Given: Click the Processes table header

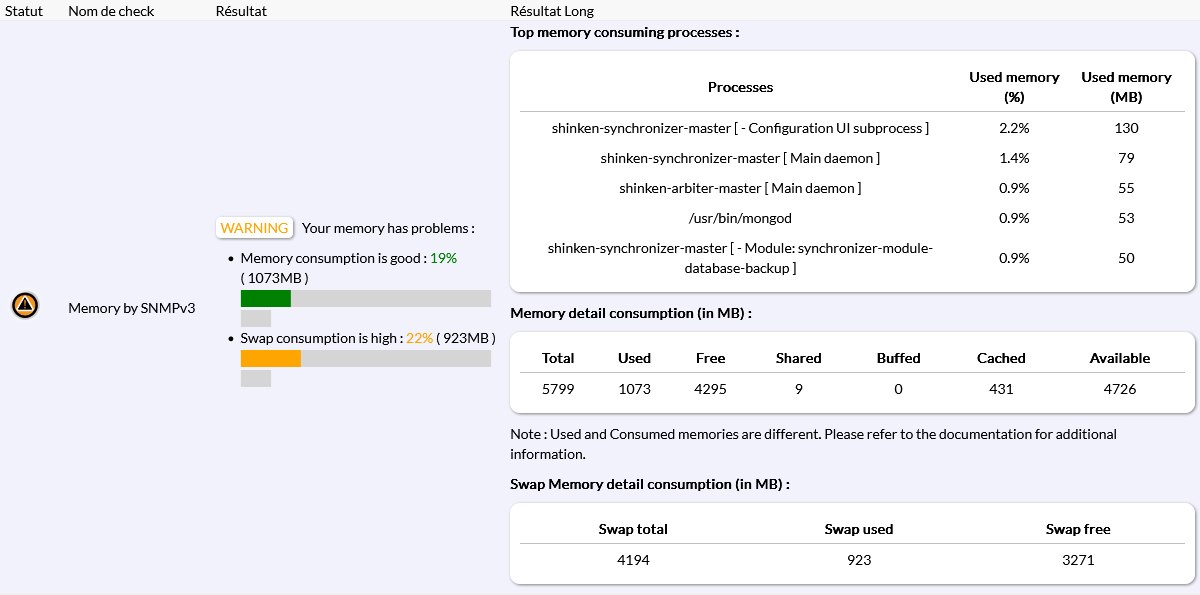Looking at the screenshot, I should click(740, 87).
